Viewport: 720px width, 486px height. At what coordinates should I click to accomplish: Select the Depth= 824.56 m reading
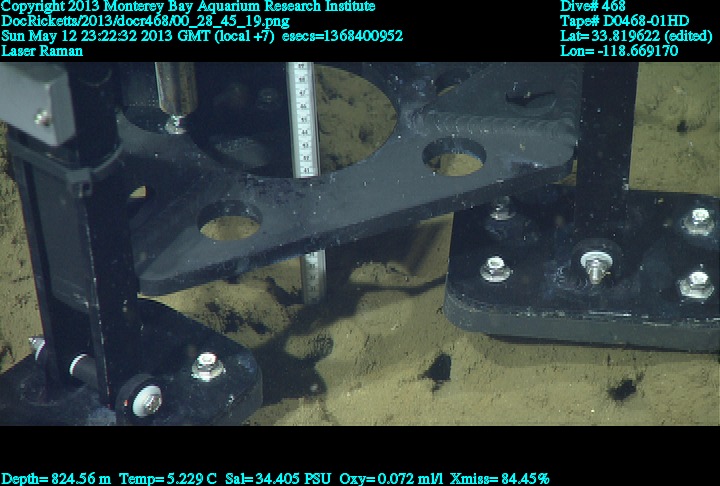pyautogui.click(x=56, y=479)
